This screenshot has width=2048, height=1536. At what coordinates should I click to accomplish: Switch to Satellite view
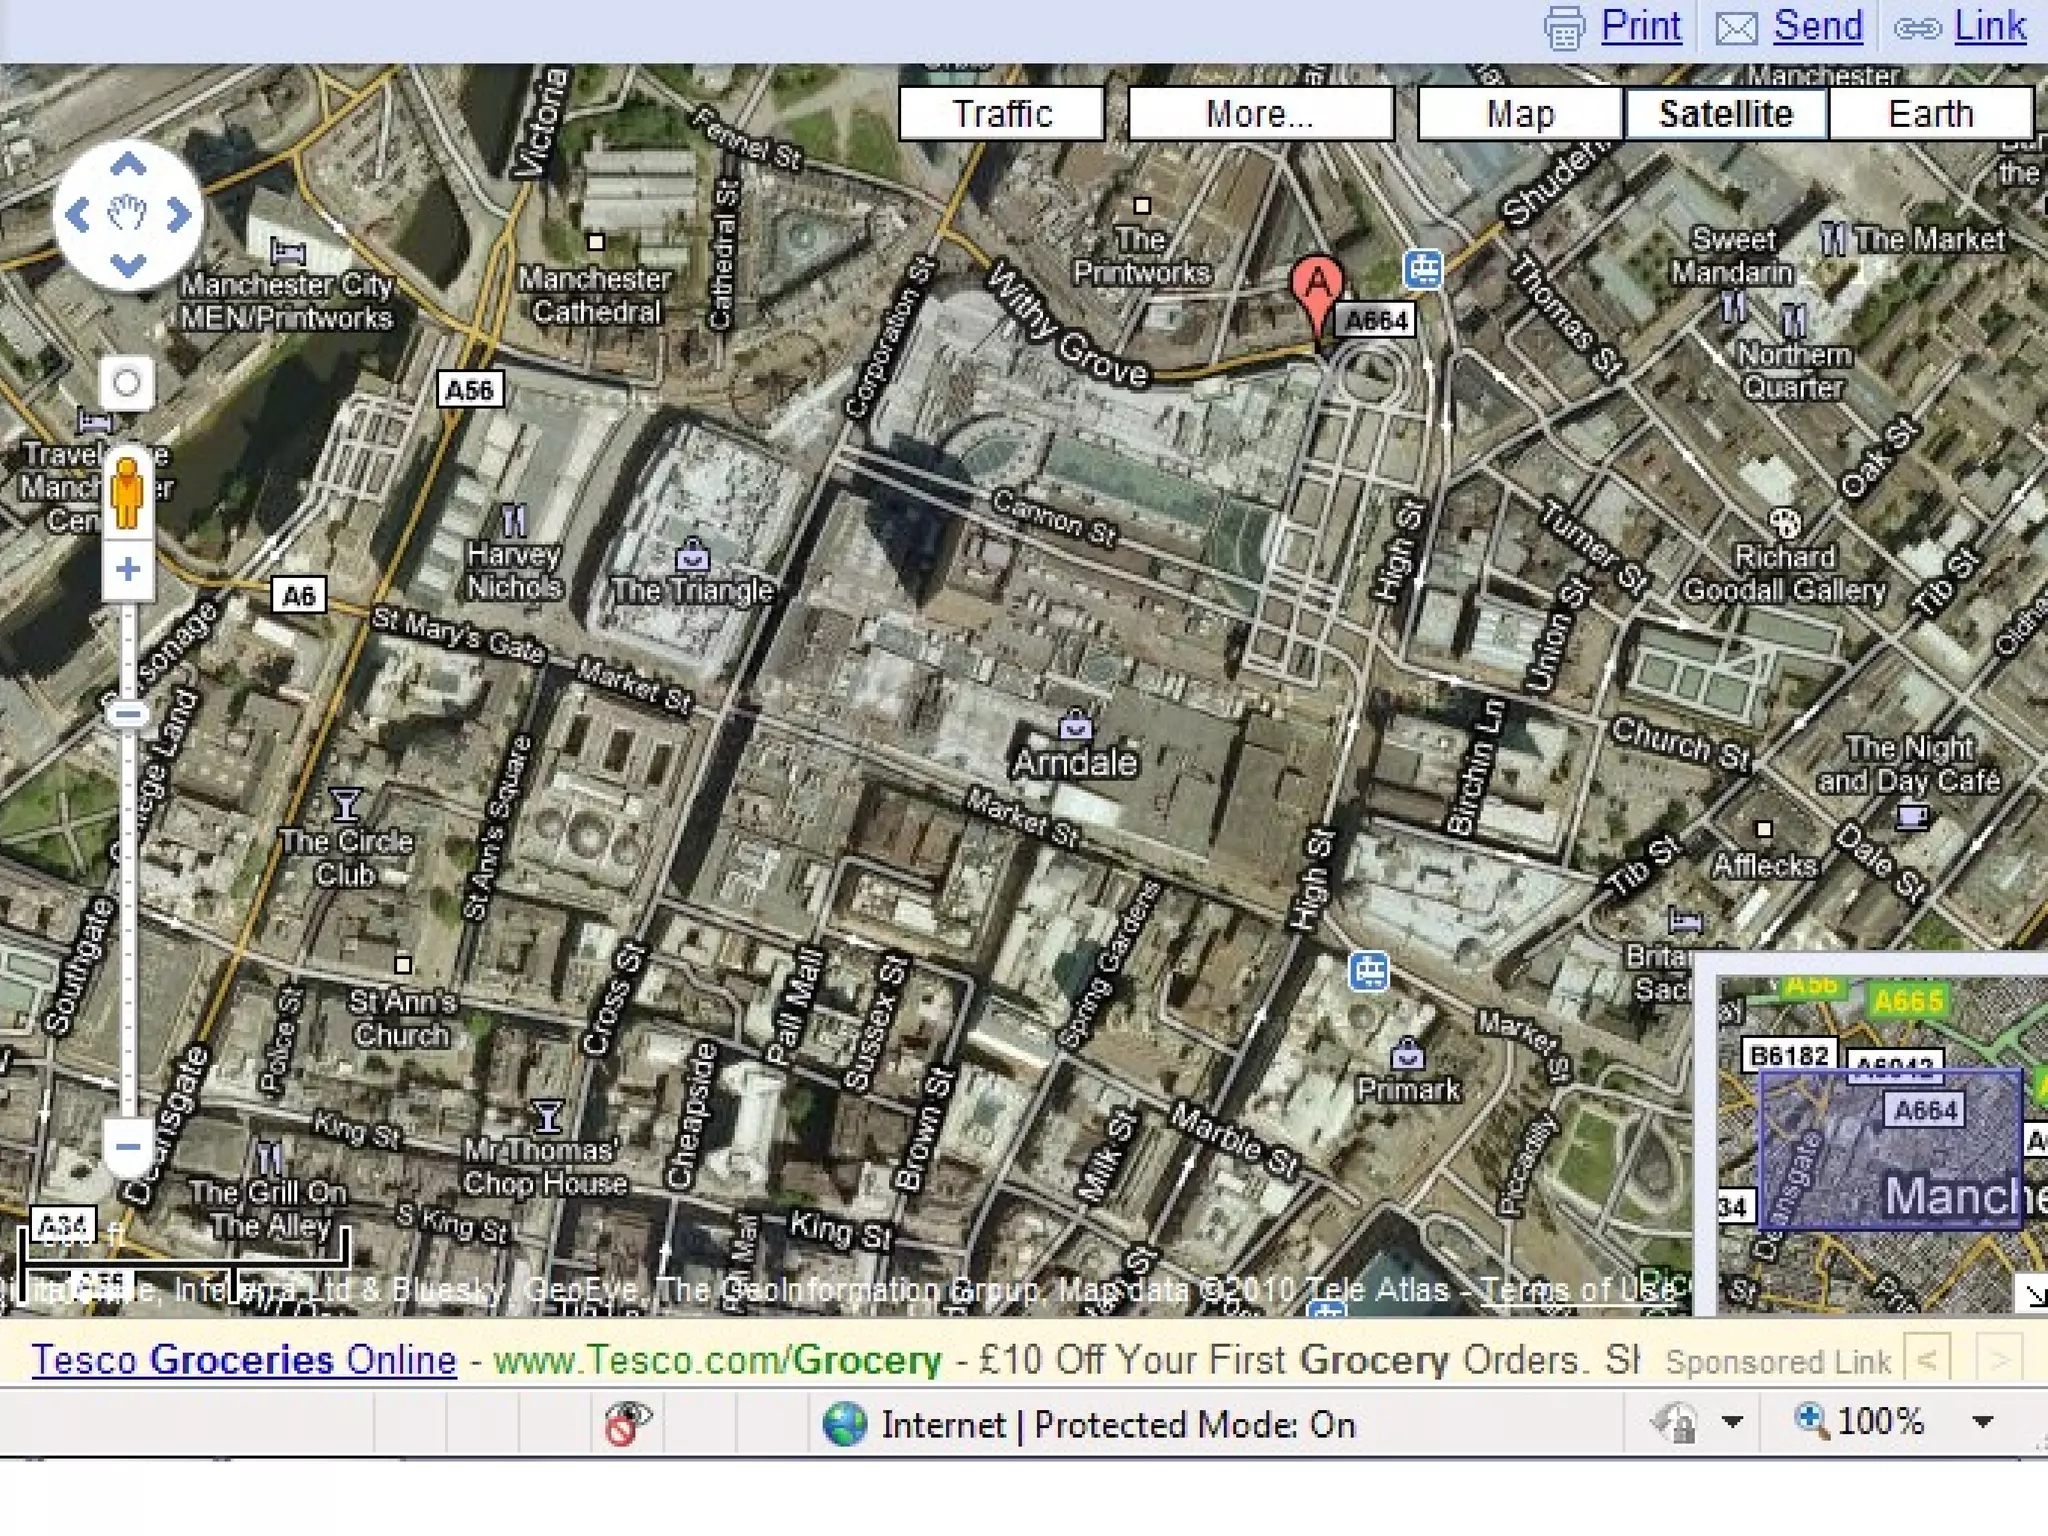1725,114
